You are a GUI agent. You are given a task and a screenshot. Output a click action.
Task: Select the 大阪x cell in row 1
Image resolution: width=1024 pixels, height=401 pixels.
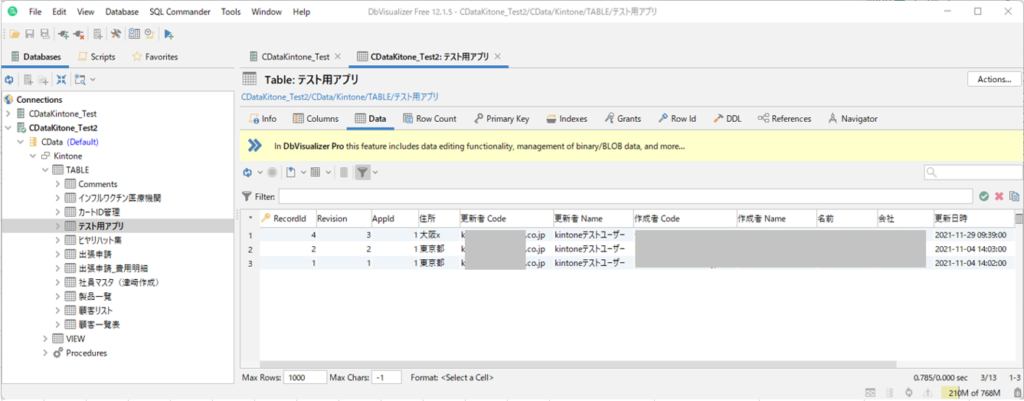pos(439,234)
